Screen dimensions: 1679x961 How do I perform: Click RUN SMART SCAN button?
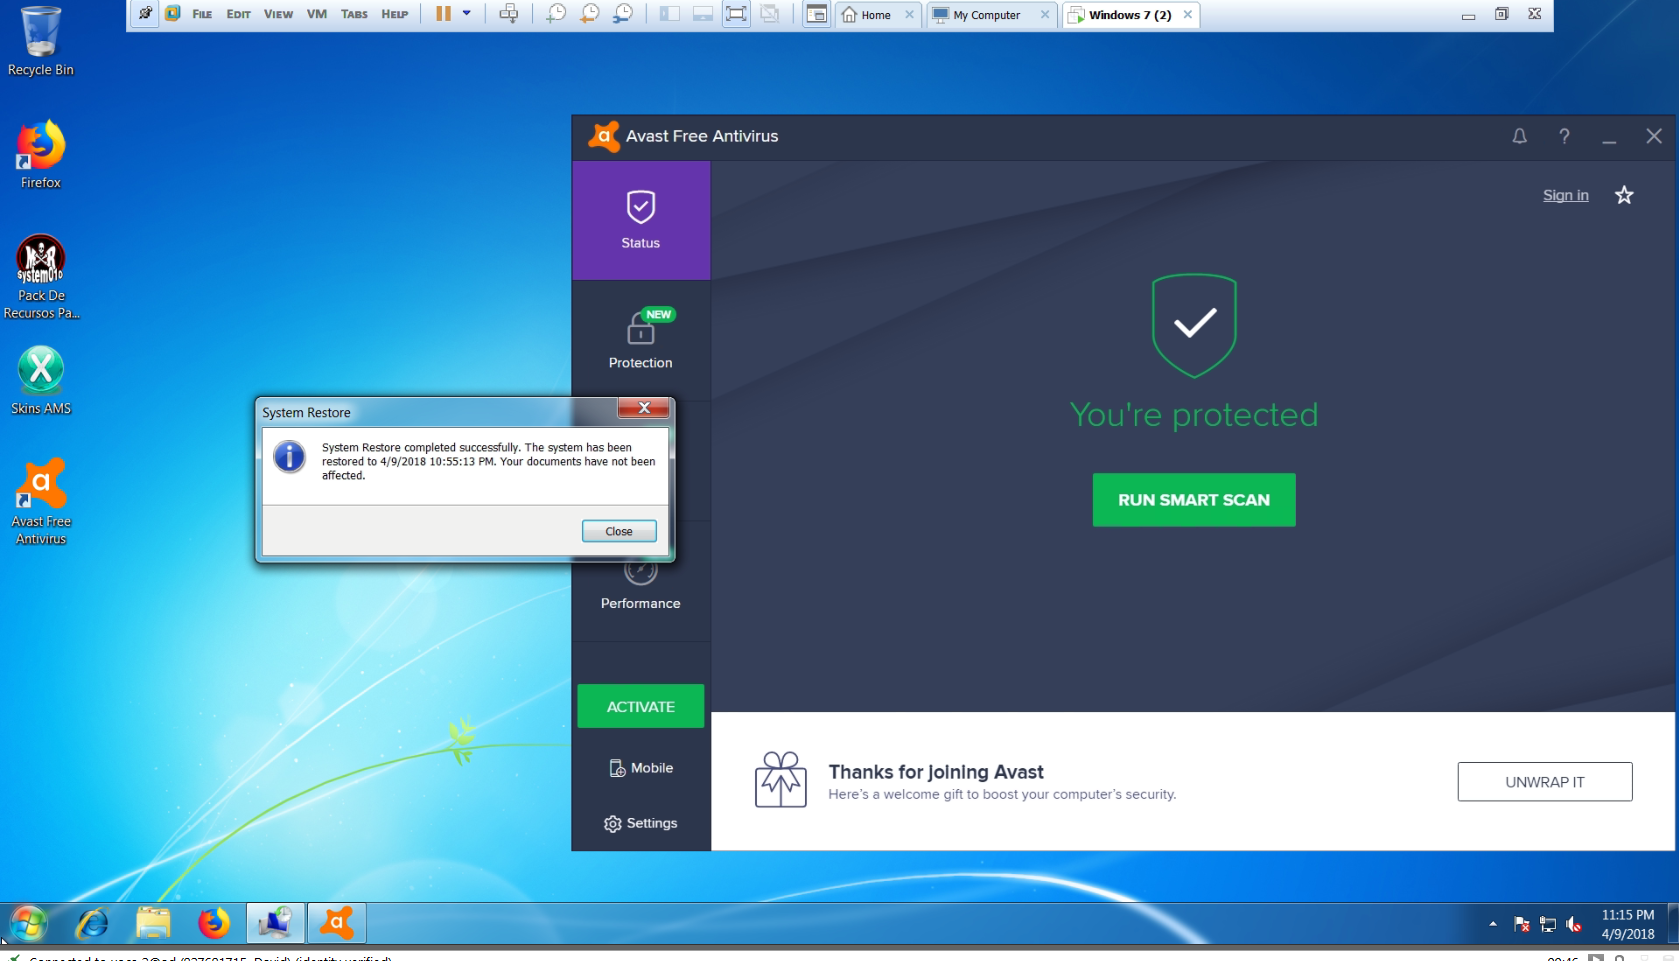click(1194, 500)
